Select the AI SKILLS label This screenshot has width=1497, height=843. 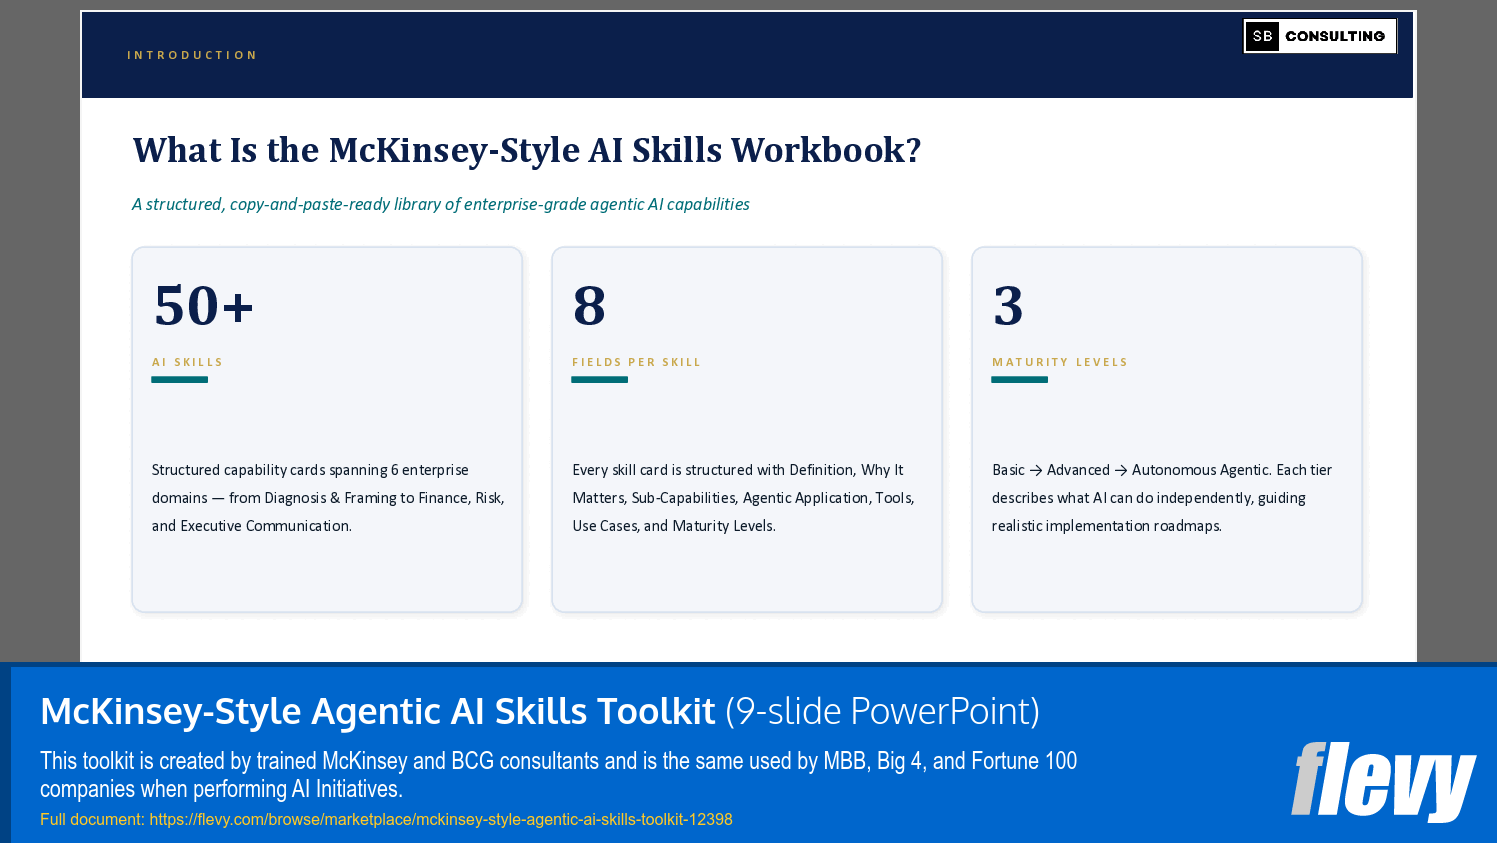(187, 362)
